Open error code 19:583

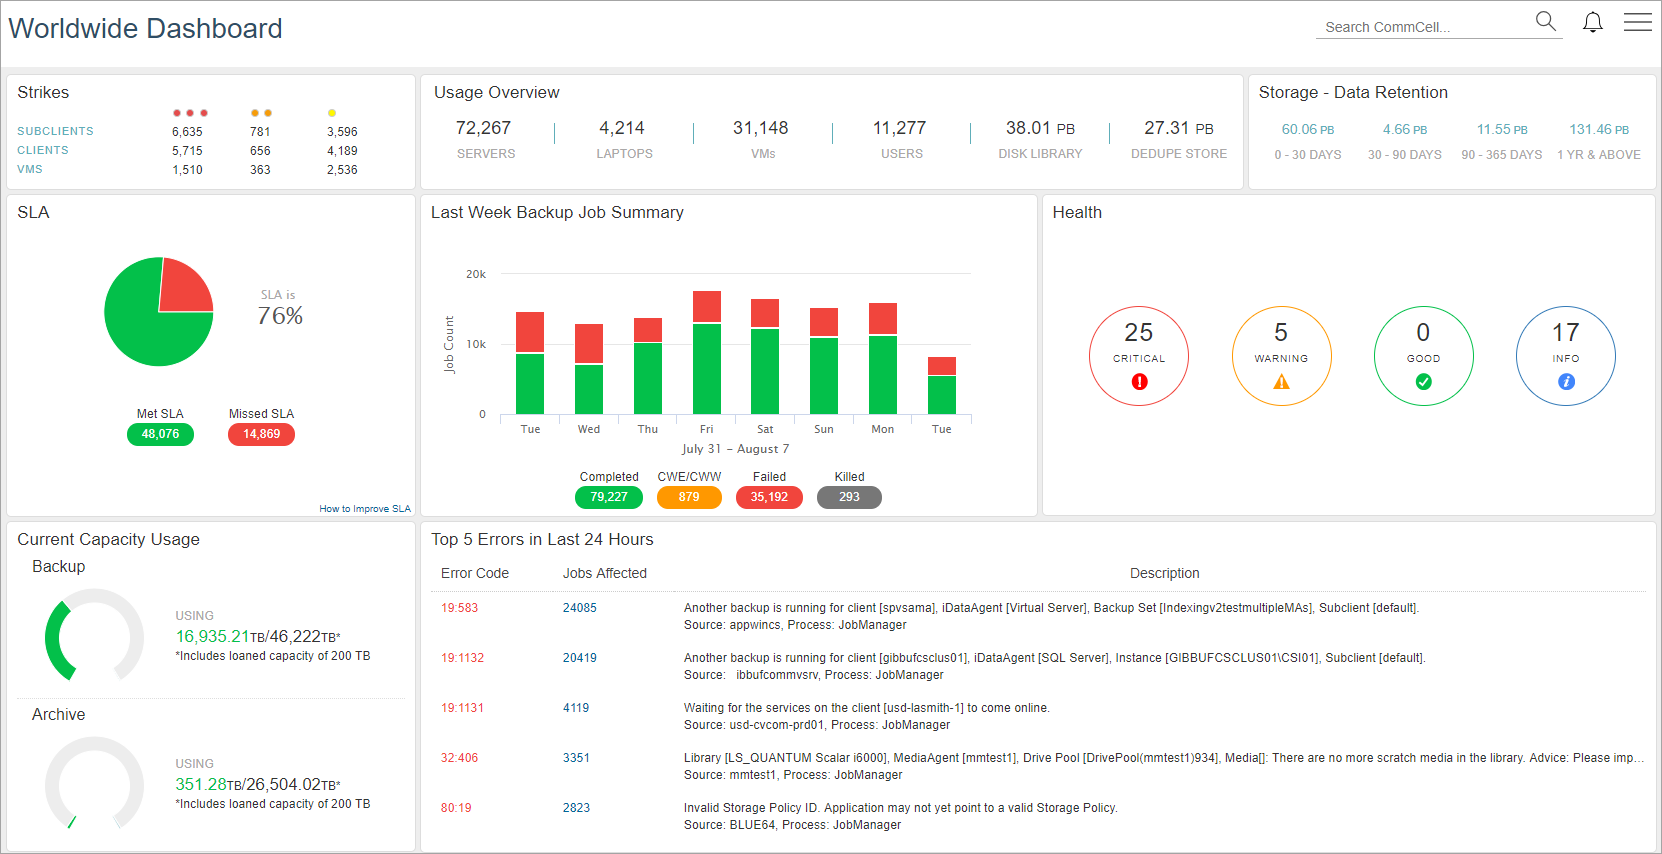click(459, 608)
